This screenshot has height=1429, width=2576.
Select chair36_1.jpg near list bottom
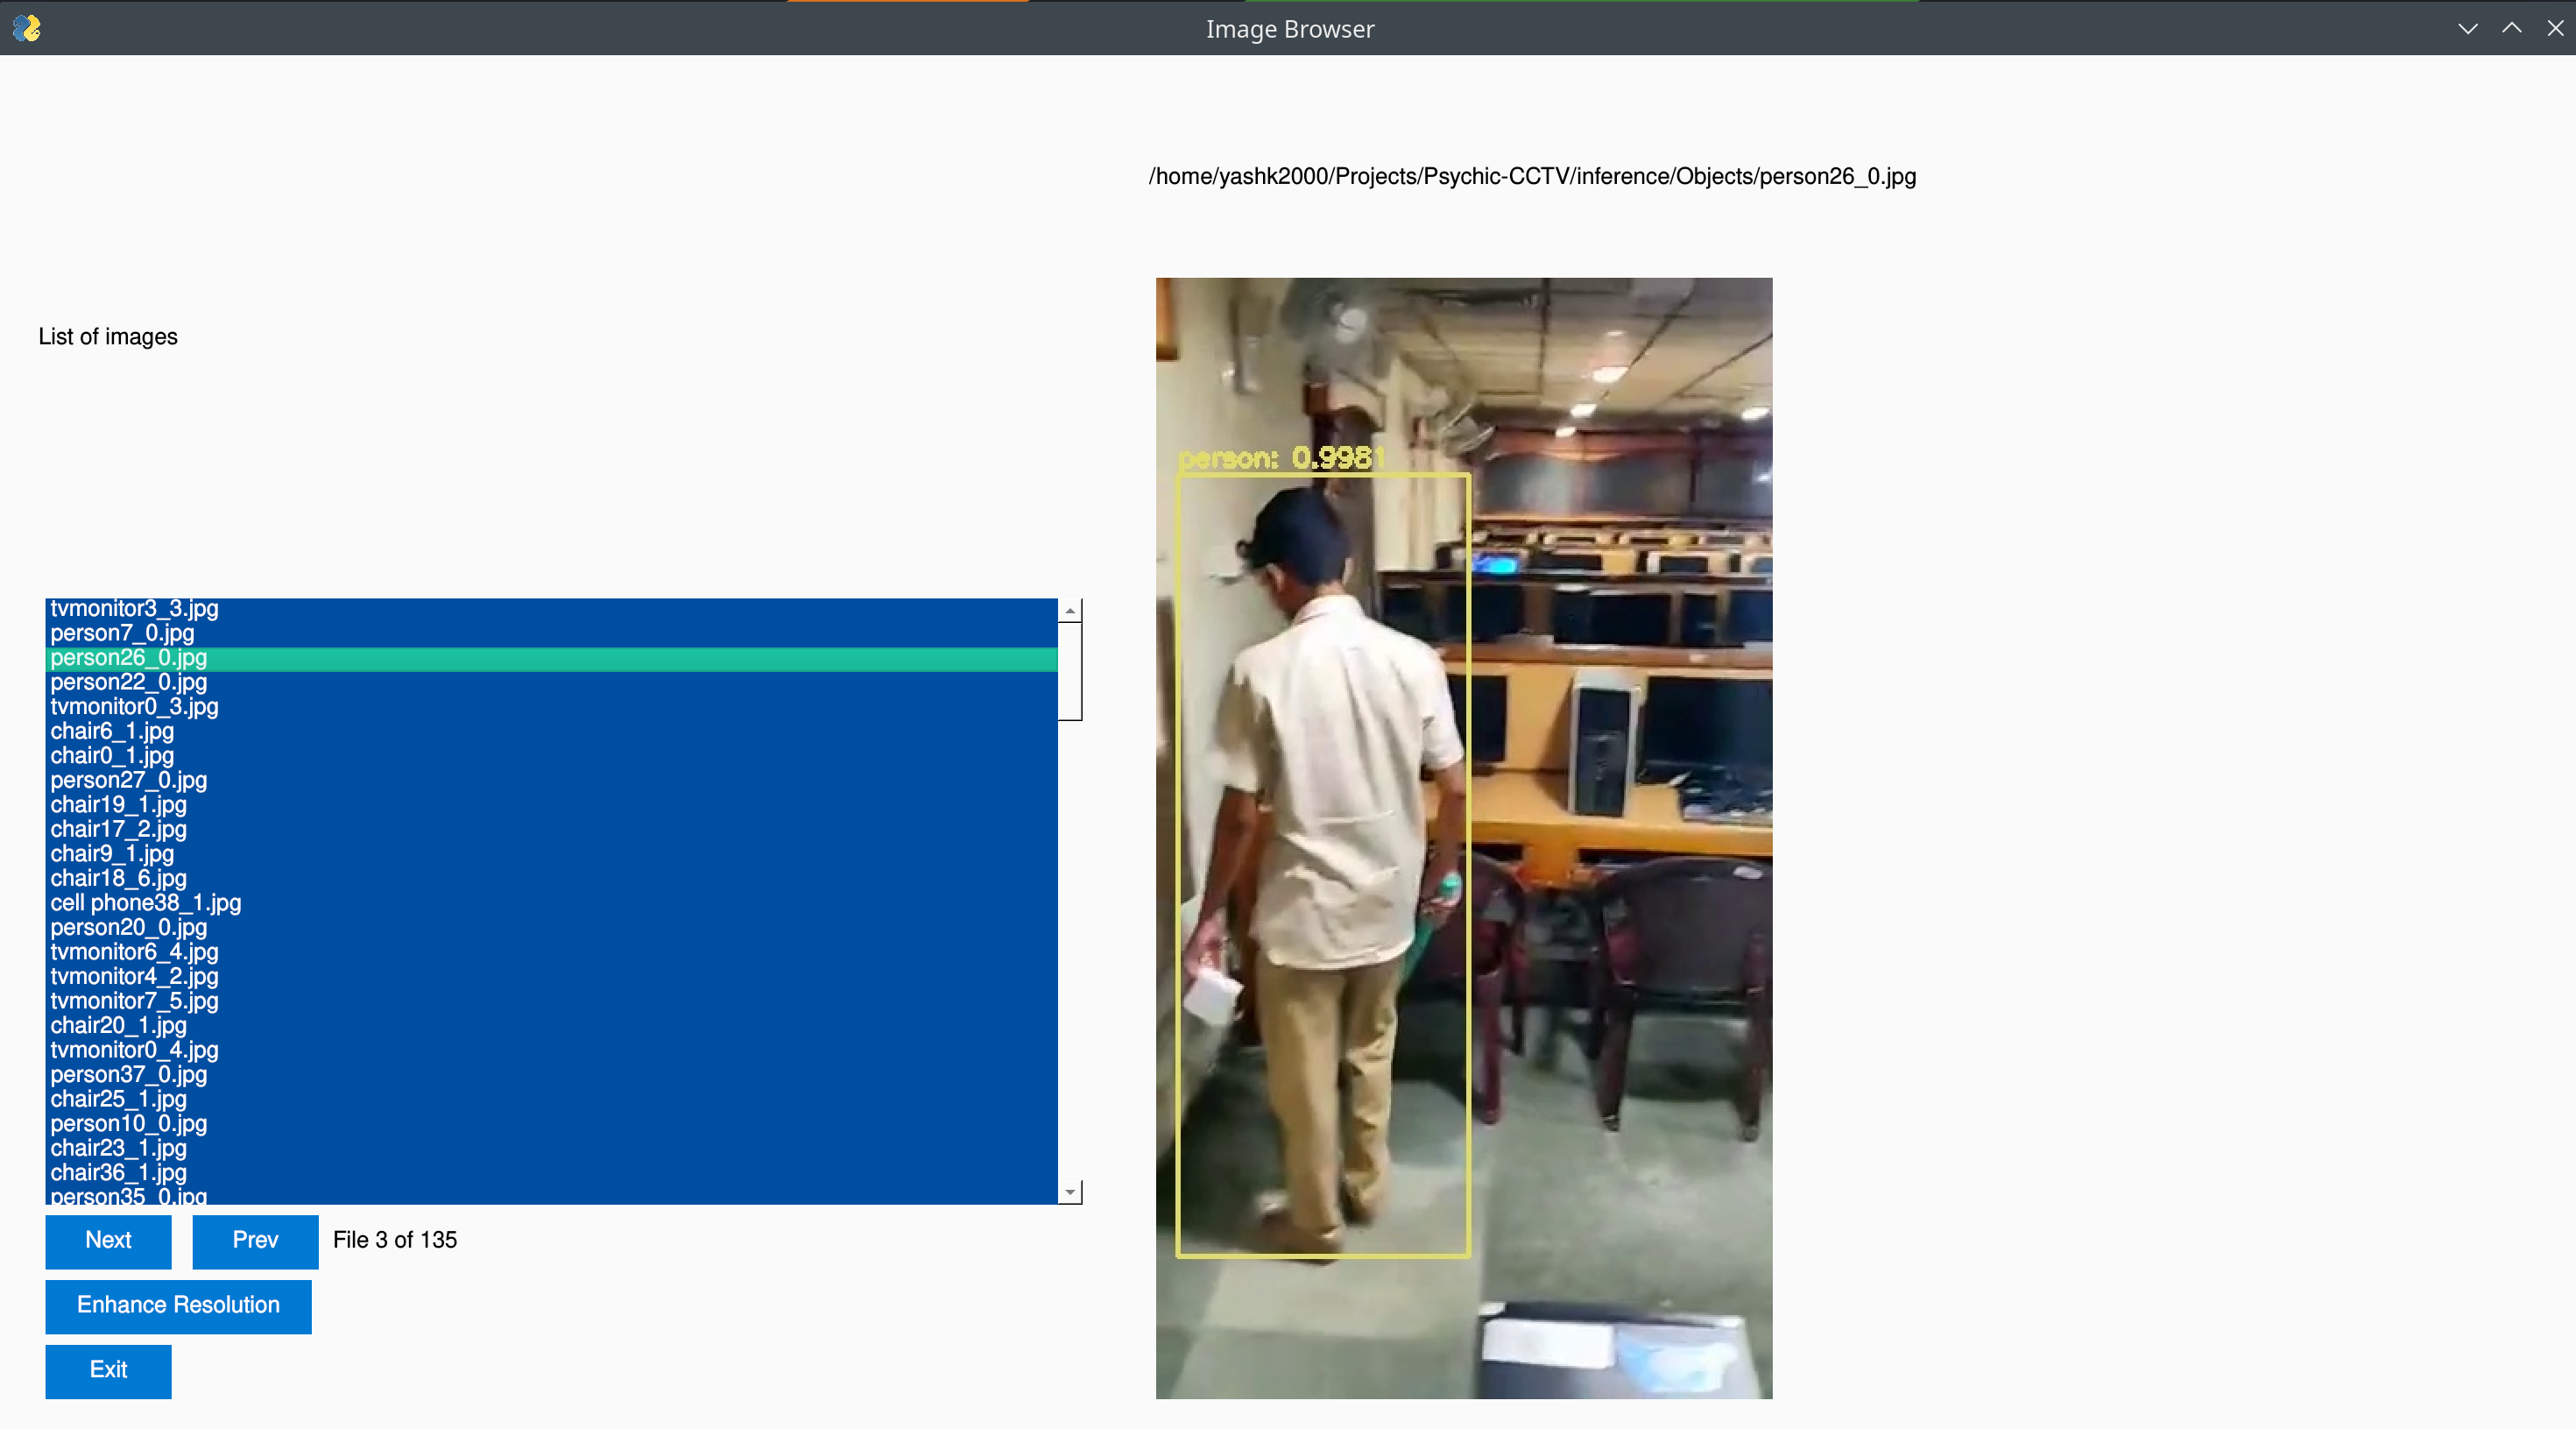pos(118,1172)
